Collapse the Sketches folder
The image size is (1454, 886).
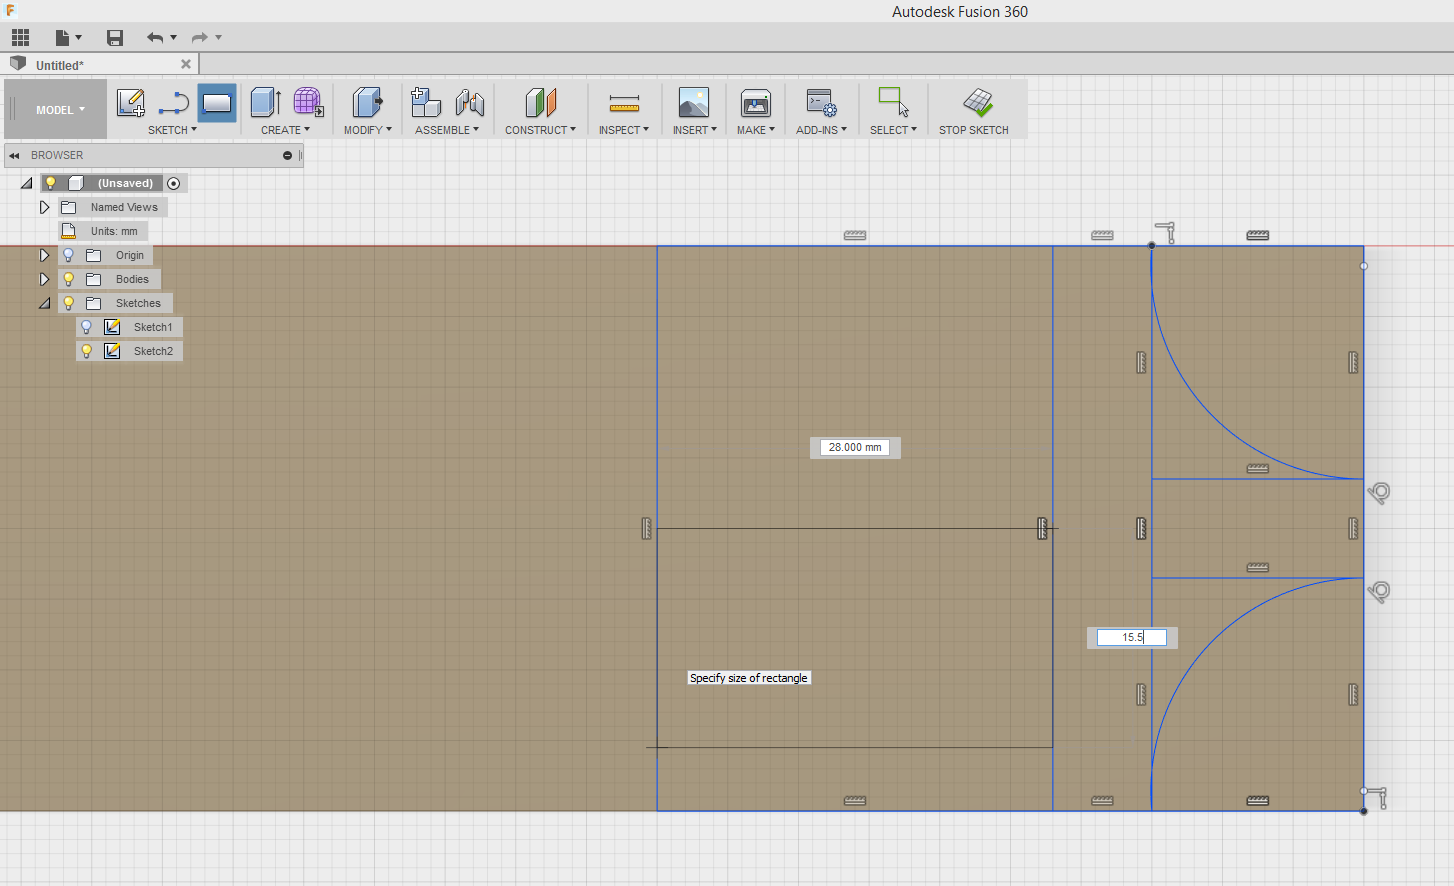44,303
